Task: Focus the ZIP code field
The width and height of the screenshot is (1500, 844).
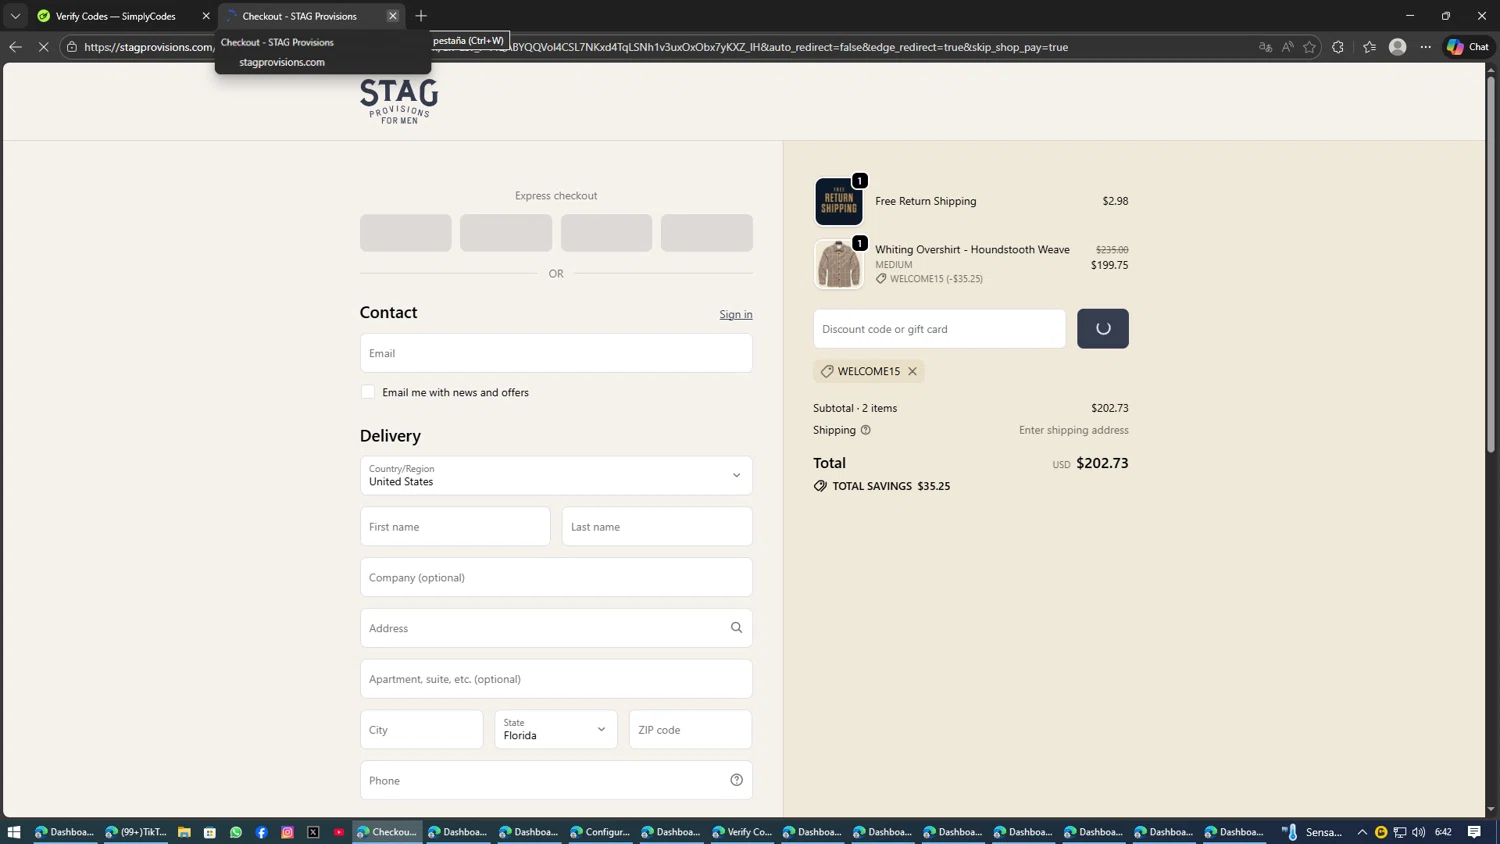Action: click(690, 730)
